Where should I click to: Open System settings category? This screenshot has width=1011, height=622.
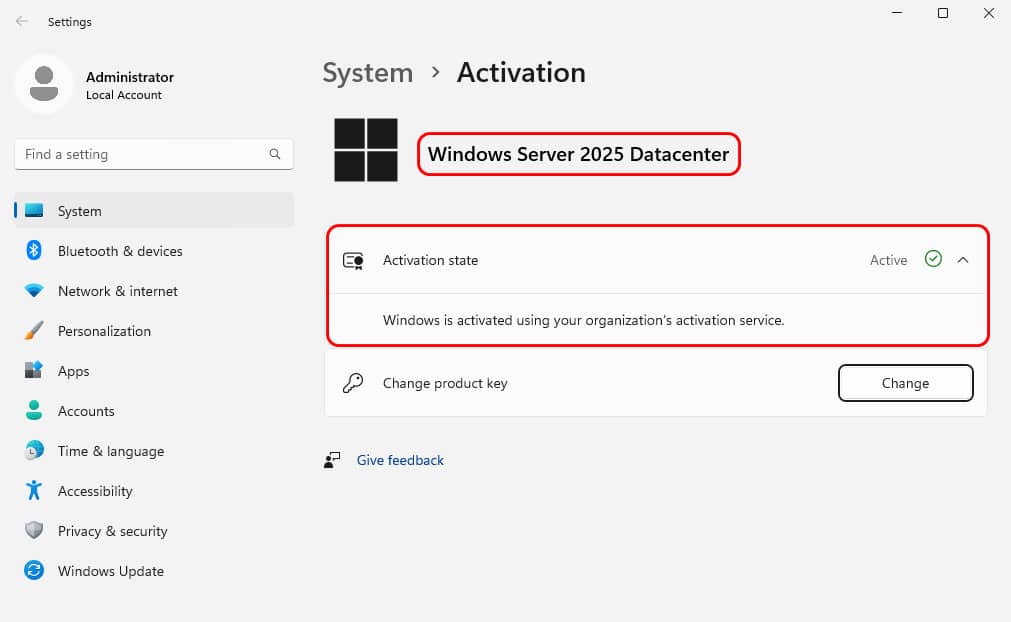pos(154,211)
